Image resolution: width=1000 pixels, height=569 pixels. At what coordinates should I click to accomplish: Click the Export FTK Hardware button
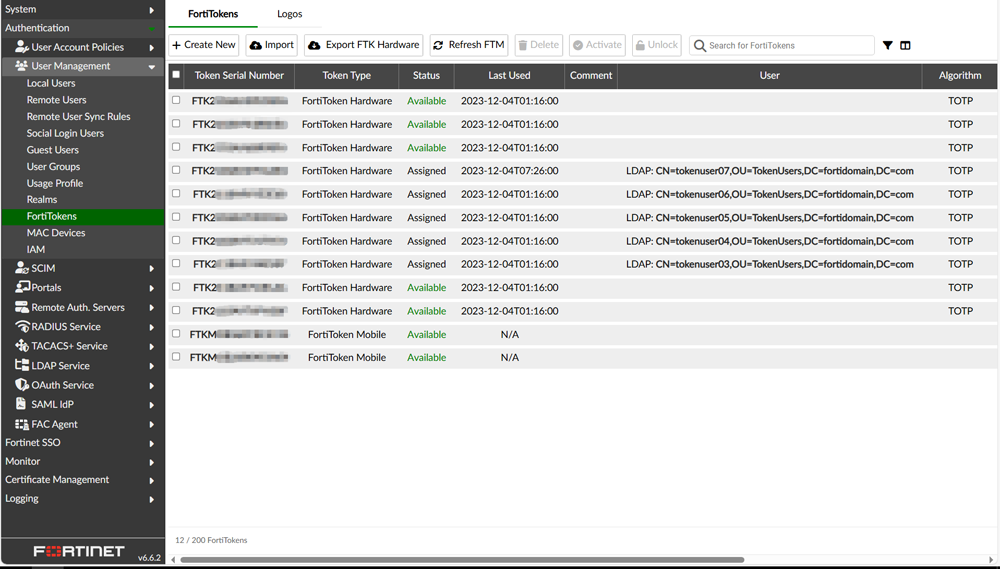pos(364,45)
